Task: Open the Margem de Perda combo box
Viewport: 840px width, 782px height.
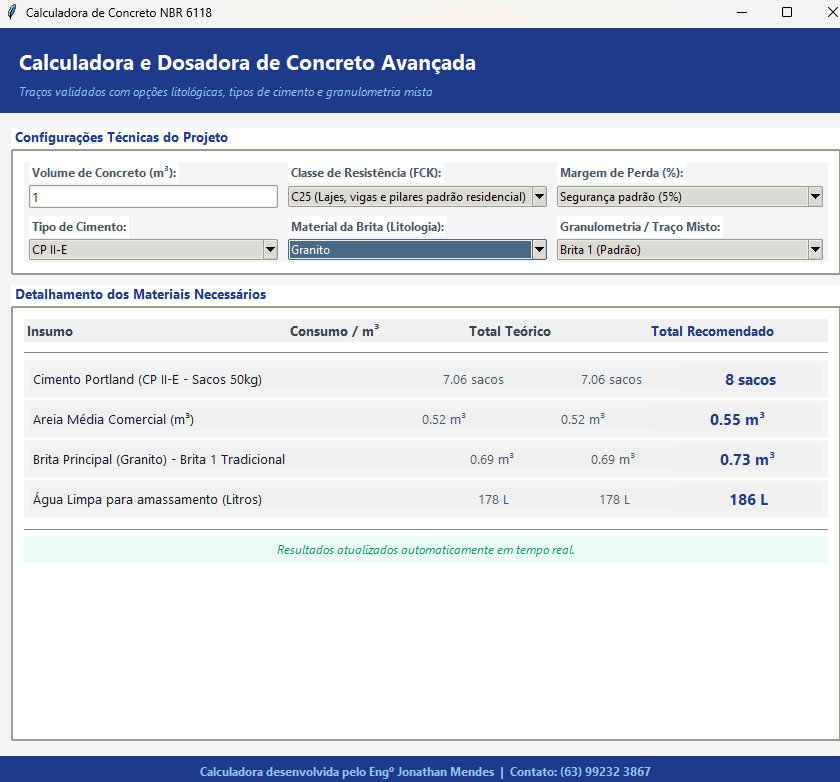Action: 689,197
